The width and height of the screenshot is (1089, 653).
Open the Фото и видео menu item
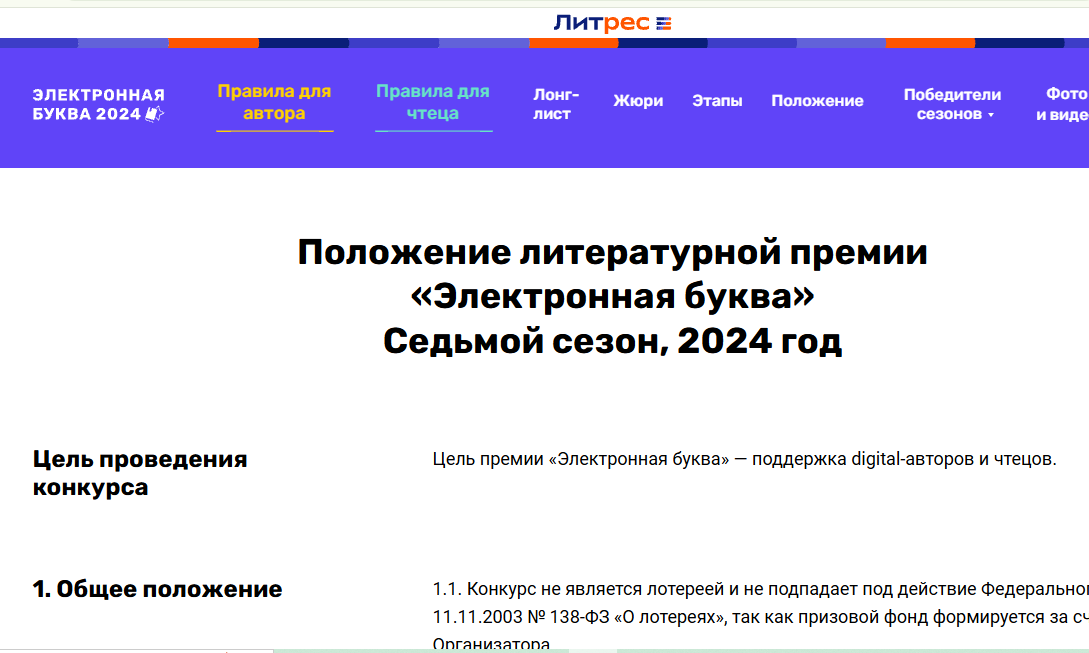point(1069,103)
